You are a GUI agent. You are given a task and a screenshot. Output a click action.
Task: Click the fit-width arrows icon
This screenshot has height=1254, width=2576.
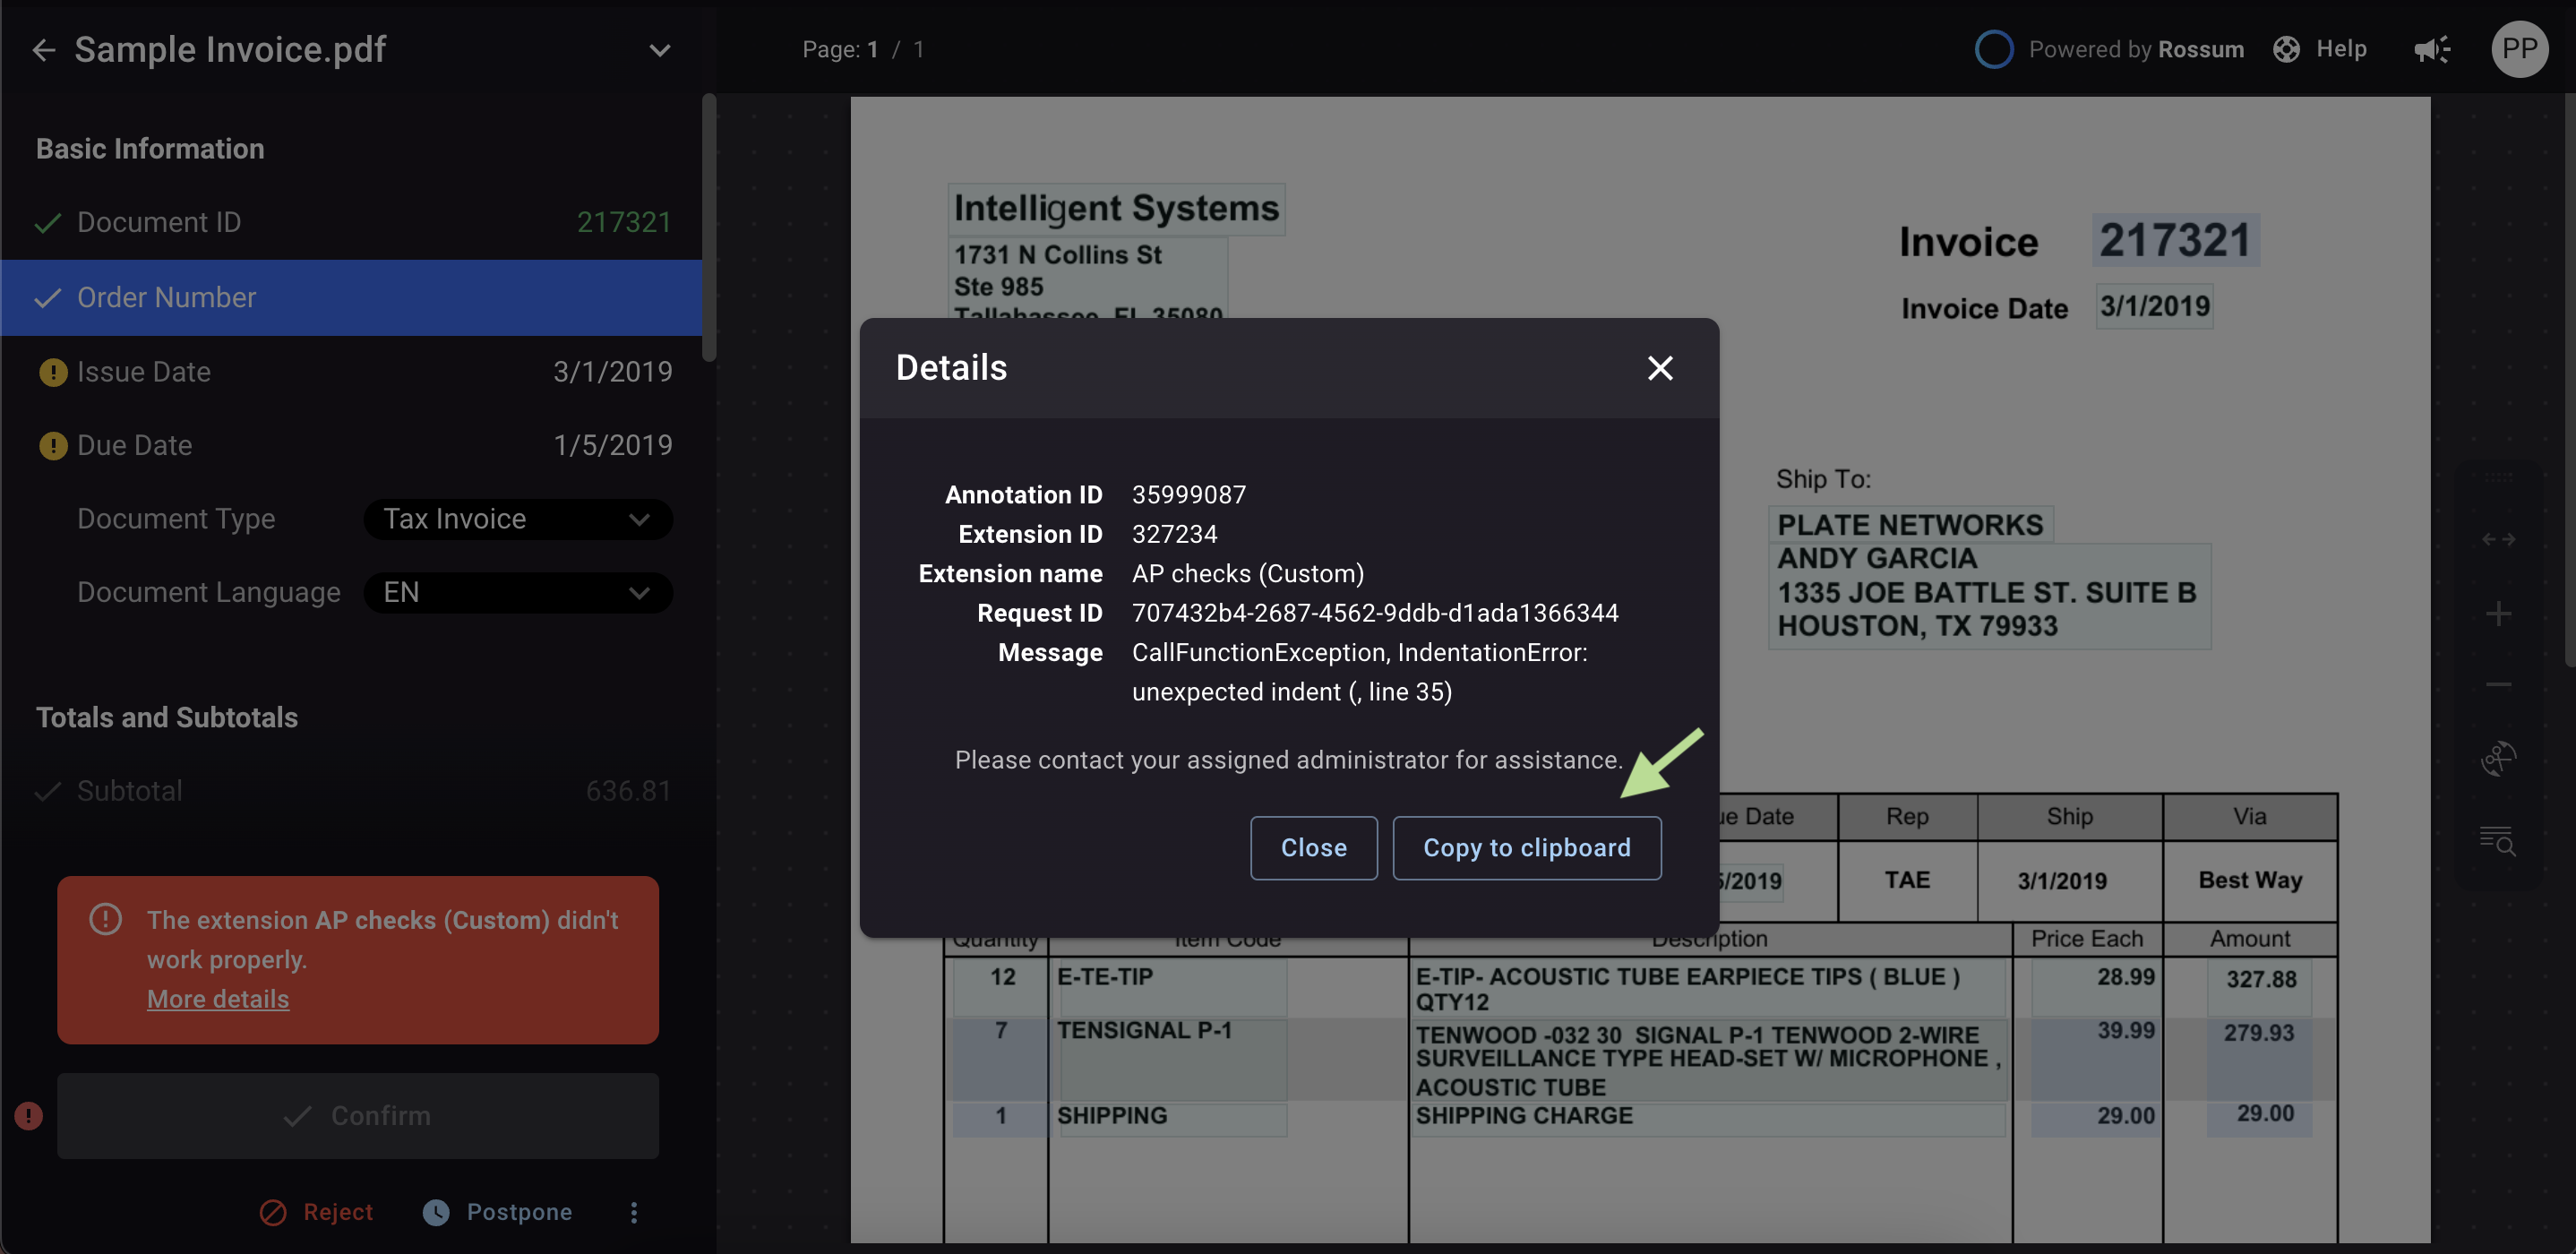click(x=2498, y=539)
